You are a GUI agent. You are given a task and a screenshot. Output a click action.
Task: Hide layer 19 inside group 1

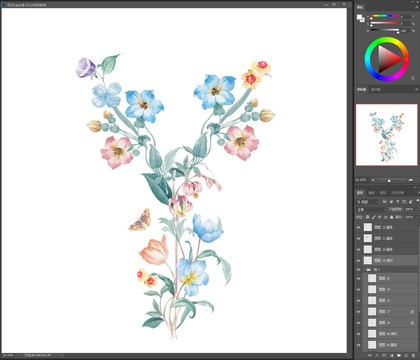(x=358, y=290)
